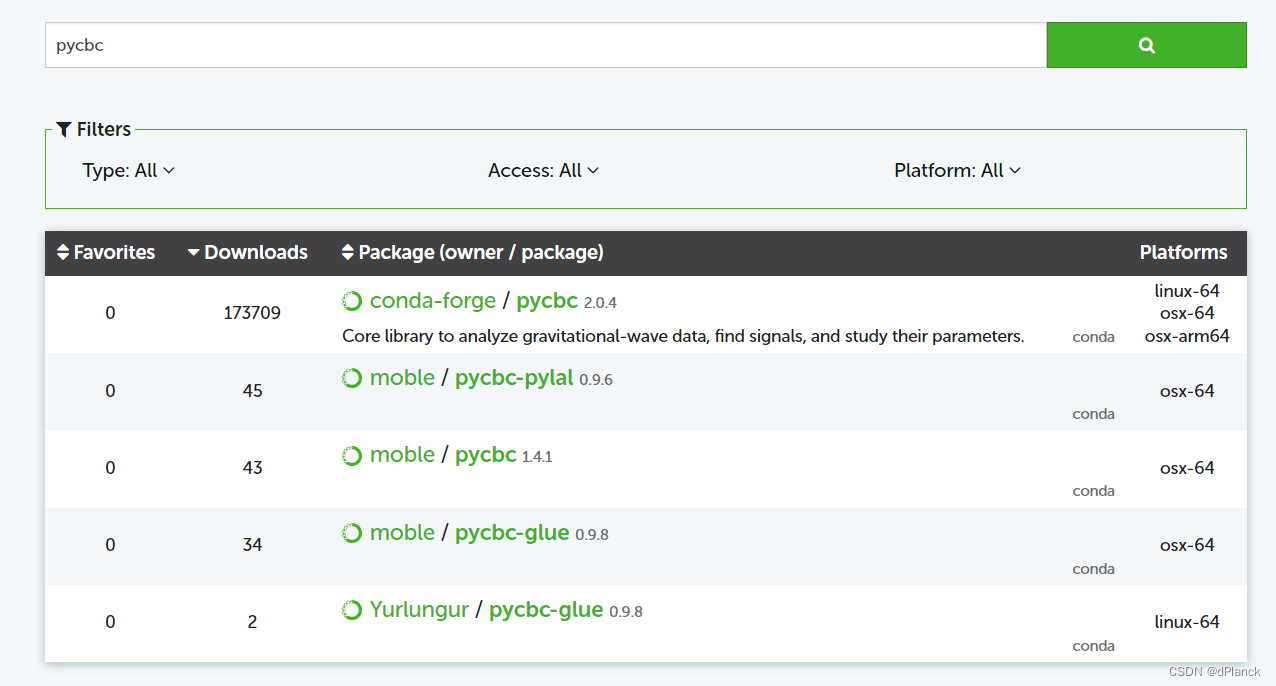Open the Type: All dropdown
Image resolution: width=1276 pixels, height=686 pixels.
click(129, 171)
